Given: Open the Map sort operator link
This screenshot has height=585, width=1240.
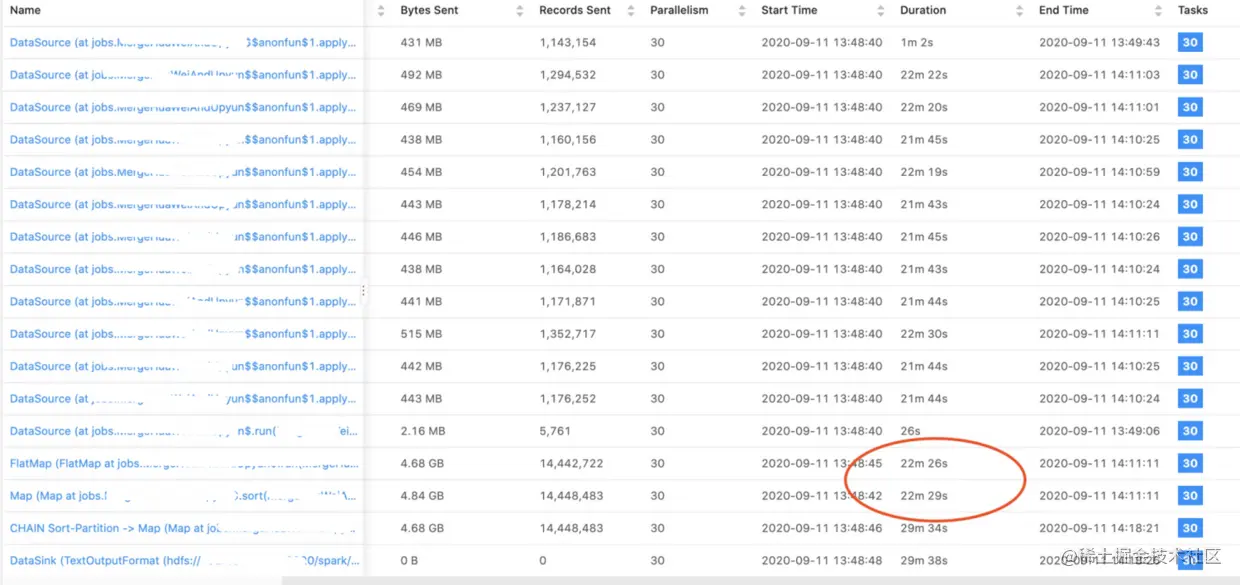Looking at the screenshot, I should [184, 496].
